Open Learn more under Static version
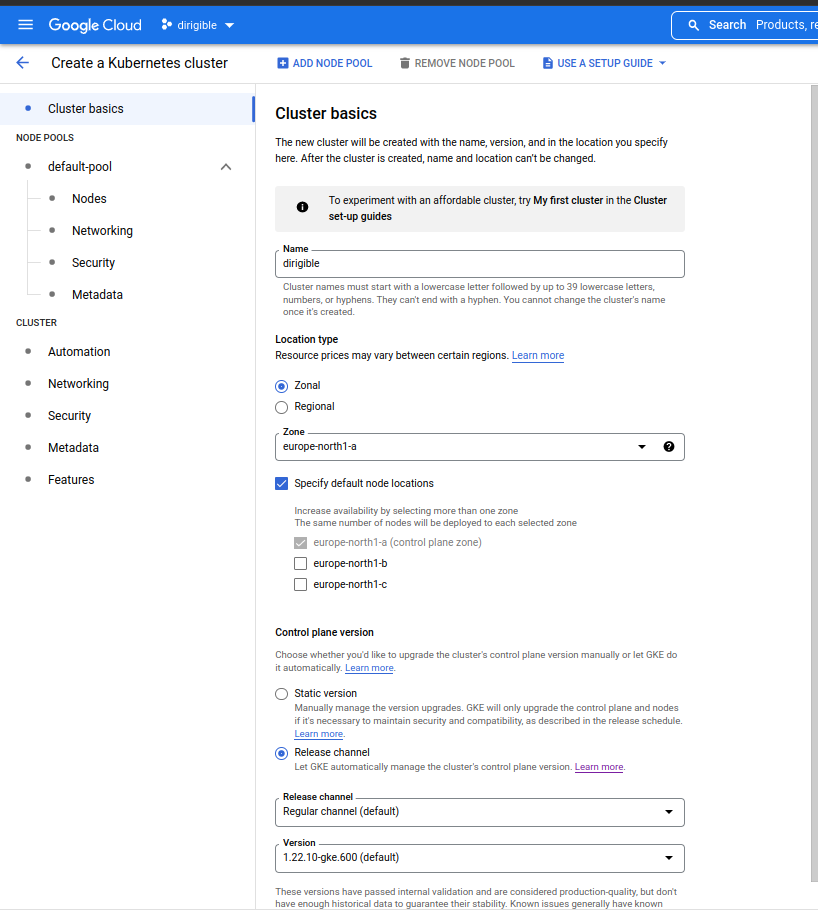The image size is (818, 912). 318,734
